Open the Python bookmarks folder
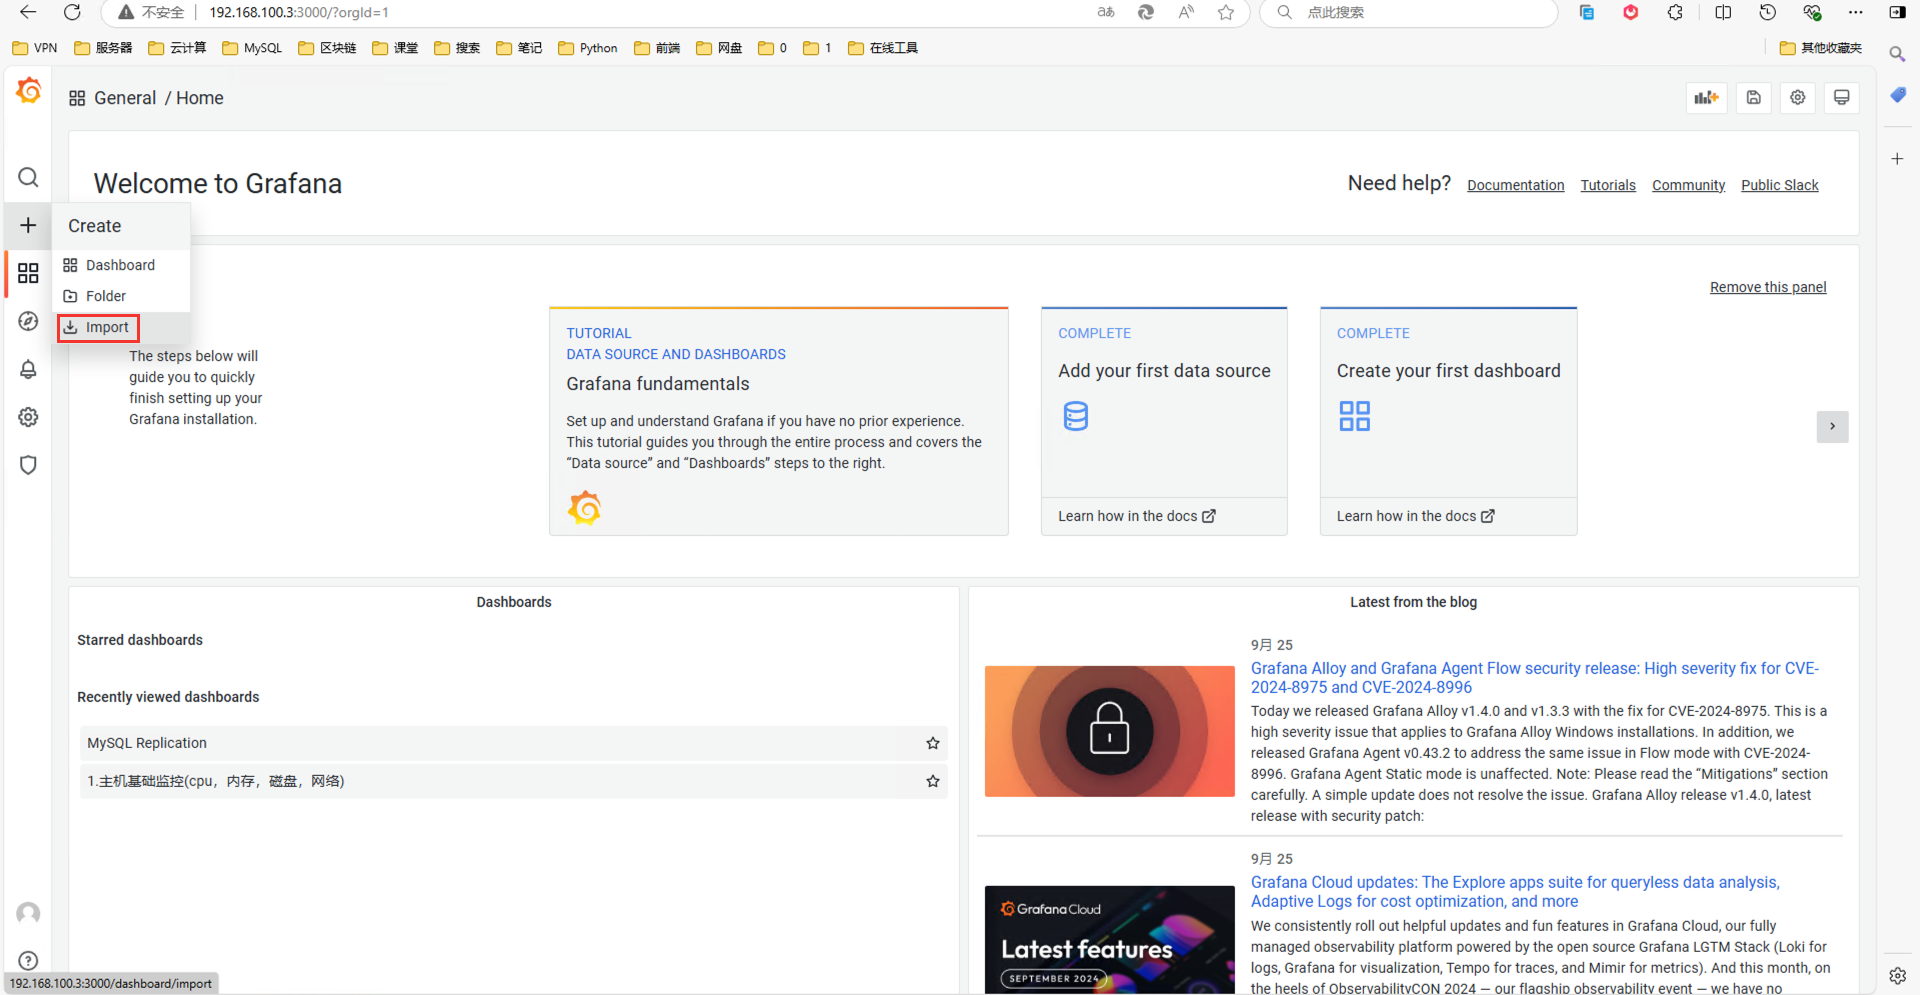Image resolution: width=1920 pixels, height=995 pixels. click(x=588, y=48)
